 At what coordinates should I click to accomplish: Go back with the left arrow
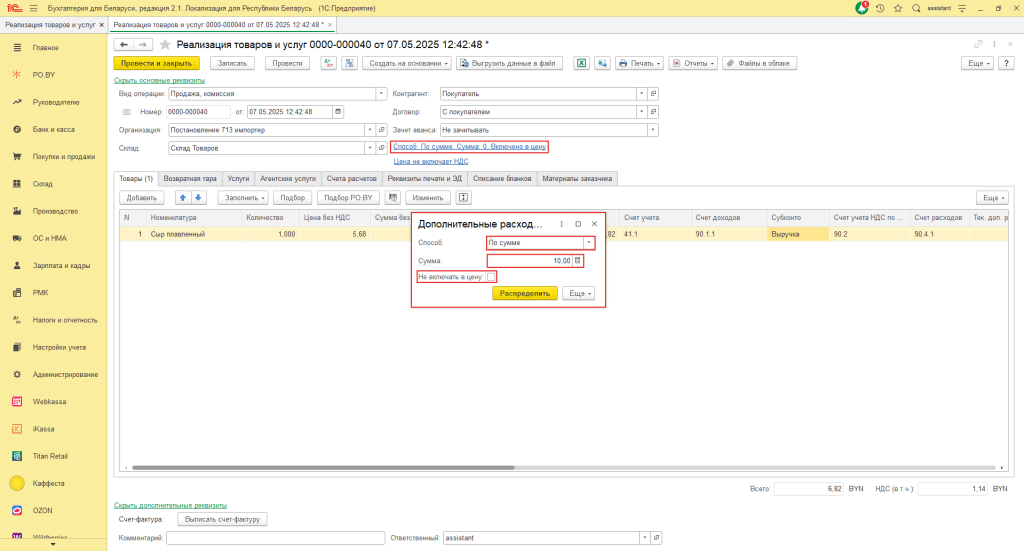tap(123, 44)
